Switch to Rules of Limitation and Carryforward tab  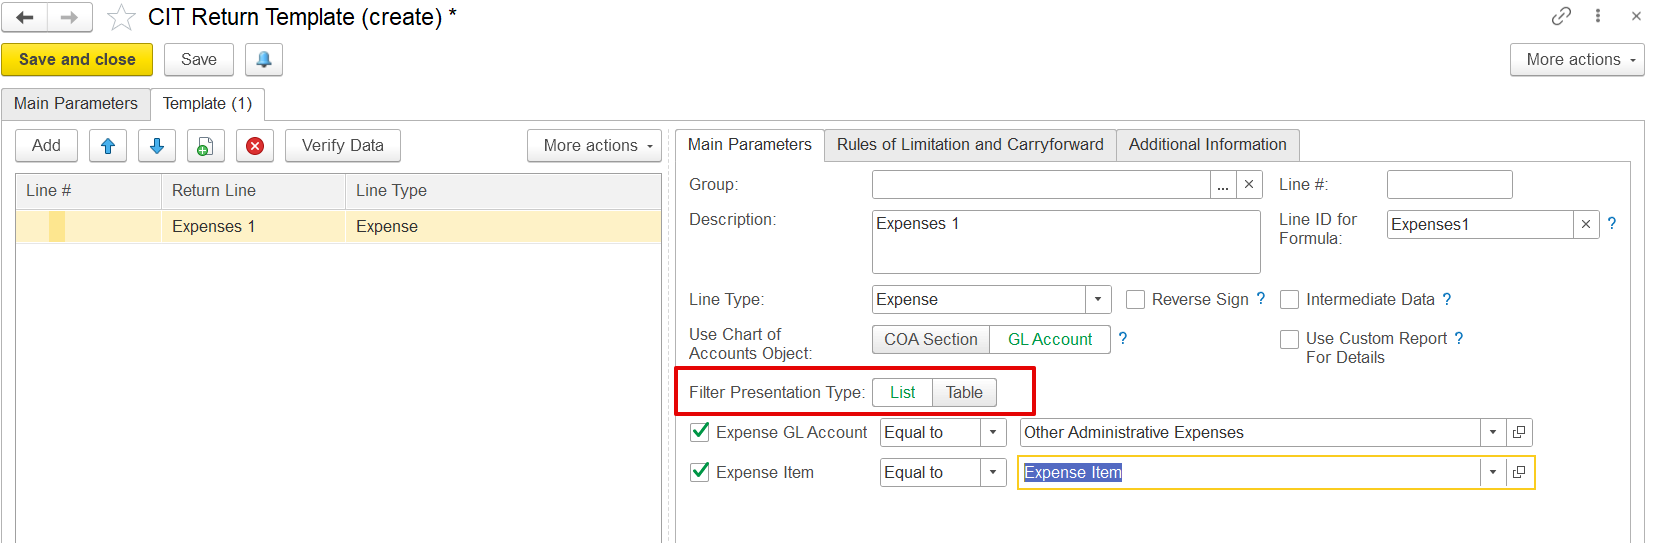pos(970,145)
